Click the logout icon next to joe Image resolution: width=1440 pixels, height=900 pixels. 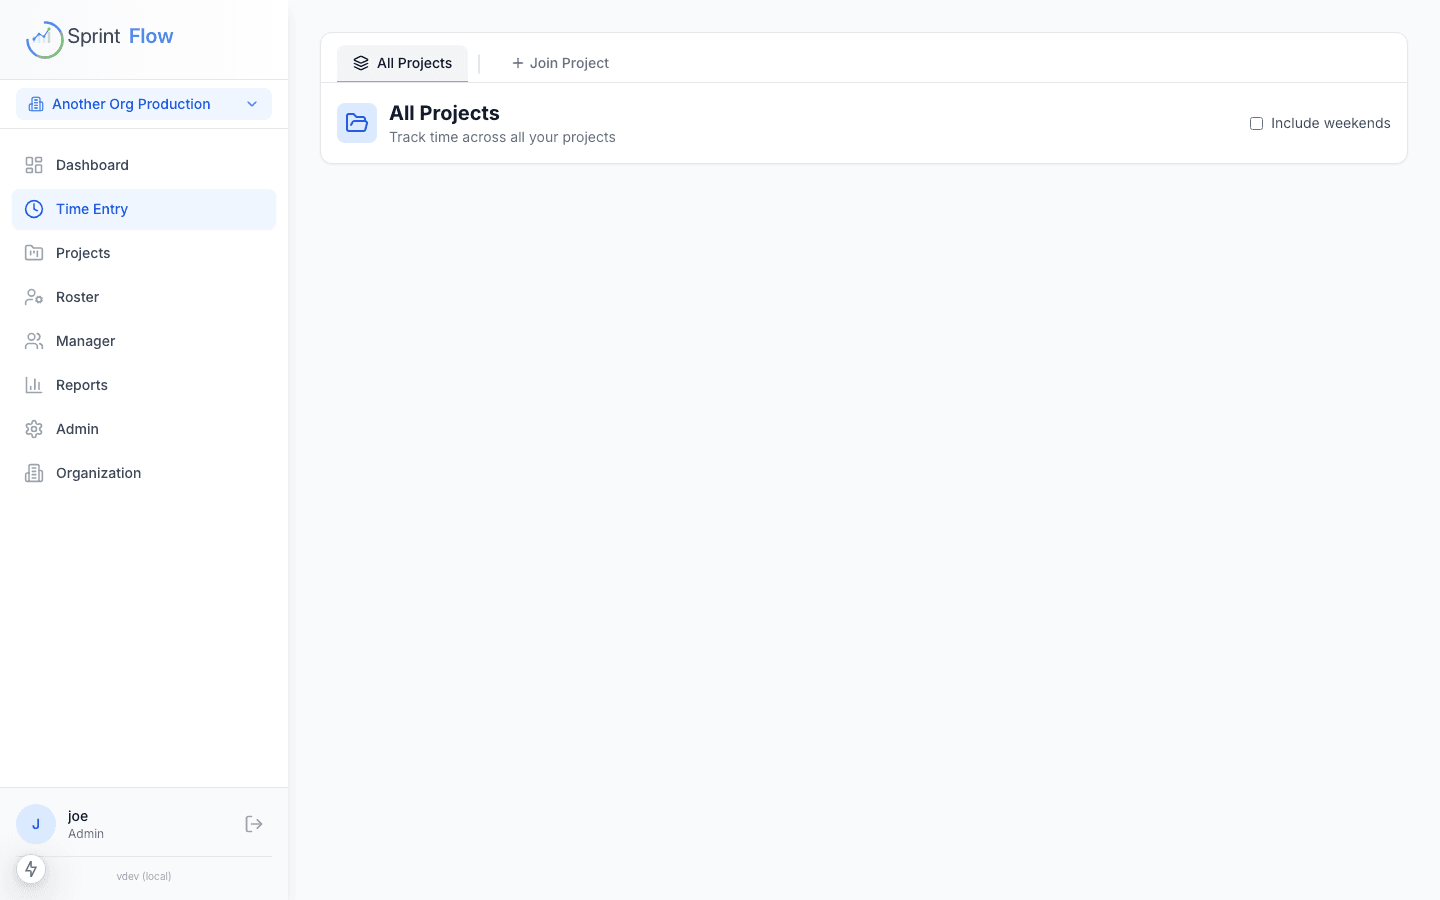pos(253,823)
